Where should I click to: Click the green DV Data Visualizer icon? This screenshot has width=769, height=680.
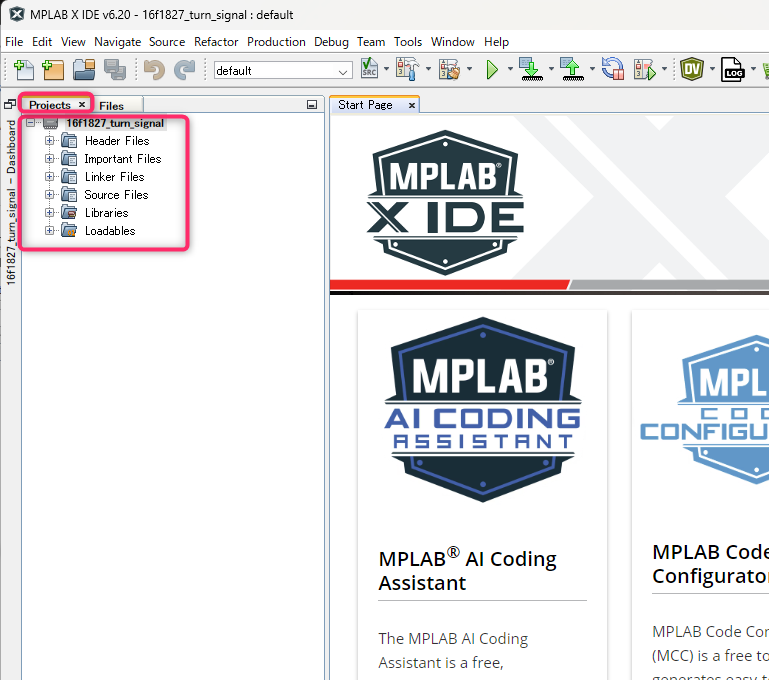point(692,69)
